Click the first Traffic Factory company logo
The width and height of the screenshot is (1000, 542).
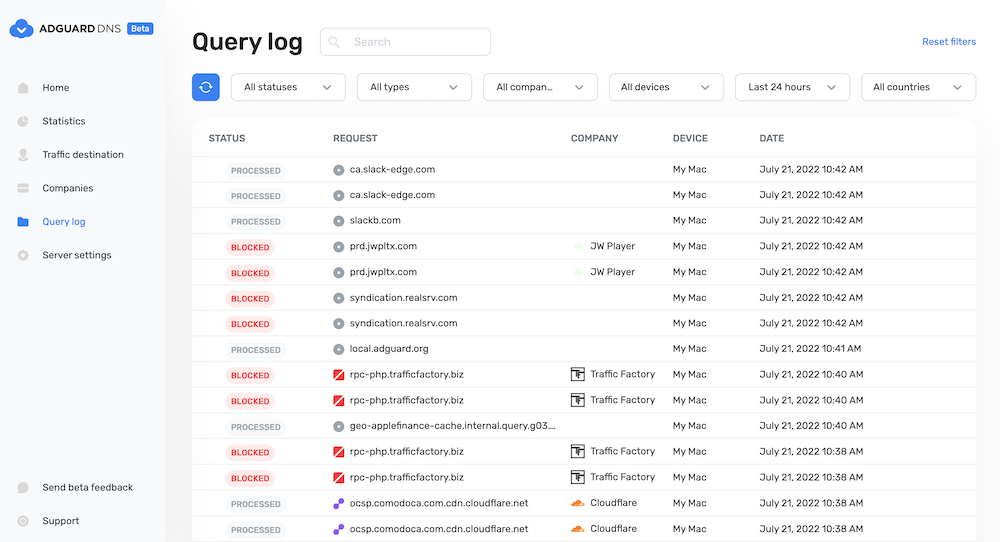coord(577,374)
